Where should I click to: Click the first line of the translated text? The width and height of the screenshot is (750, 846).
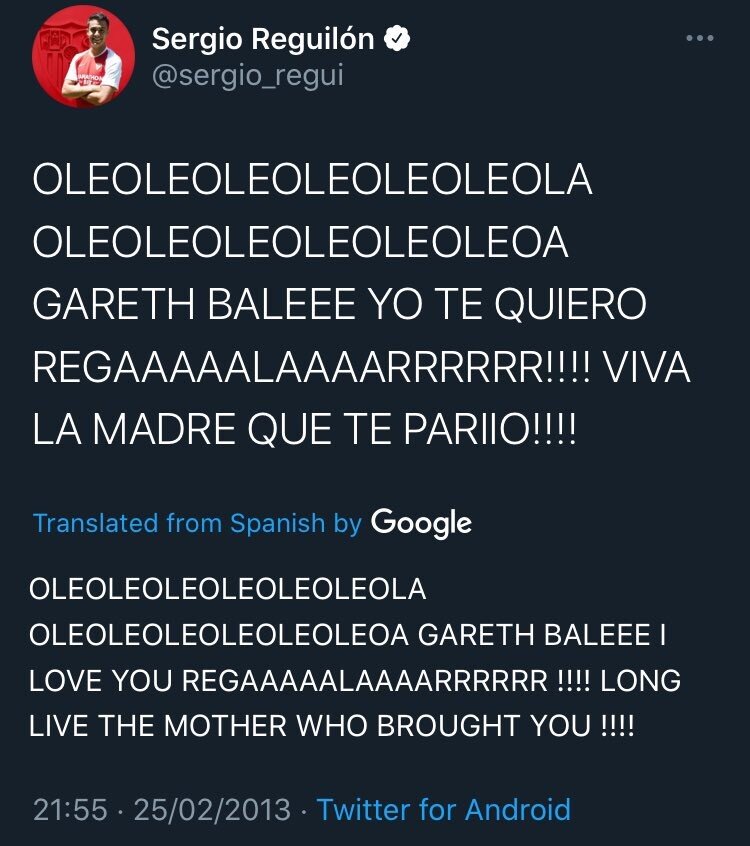pyautogui.click(x=228, y=589)
